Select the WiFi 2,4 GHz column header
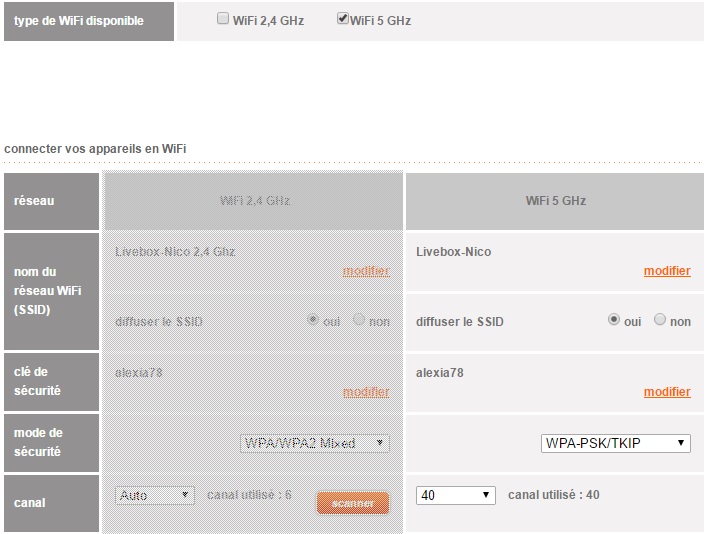The height and width of the screenshot is (534, 710). point(254,200)
